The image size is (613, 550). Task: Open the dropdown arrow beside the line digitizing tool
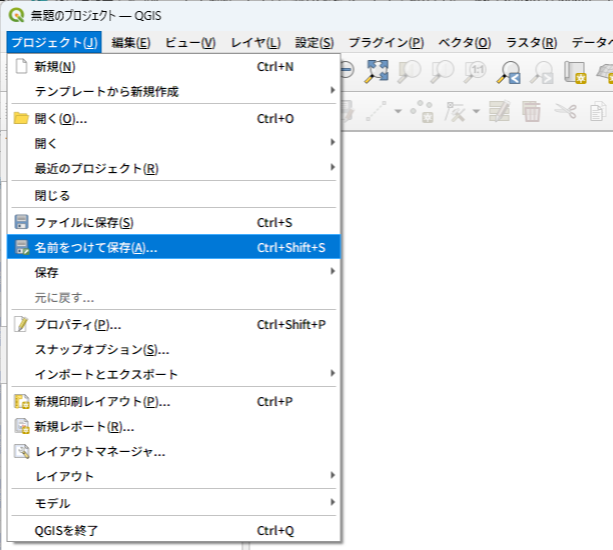click(398, 111)
